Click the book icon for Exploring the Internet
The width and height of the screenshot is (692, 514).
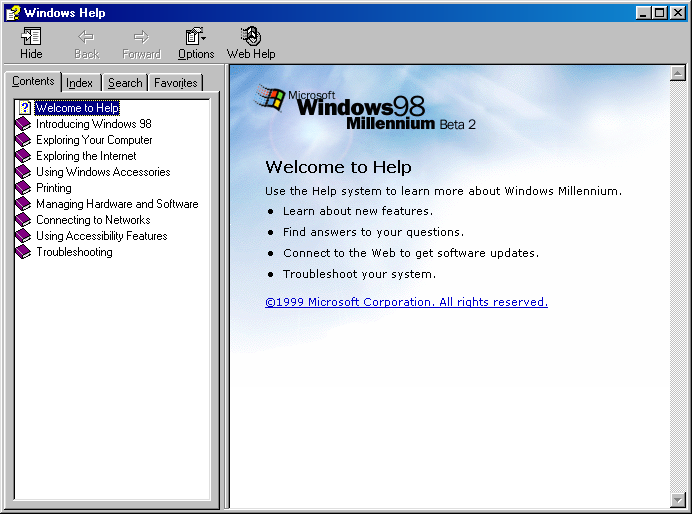(23, 156)
